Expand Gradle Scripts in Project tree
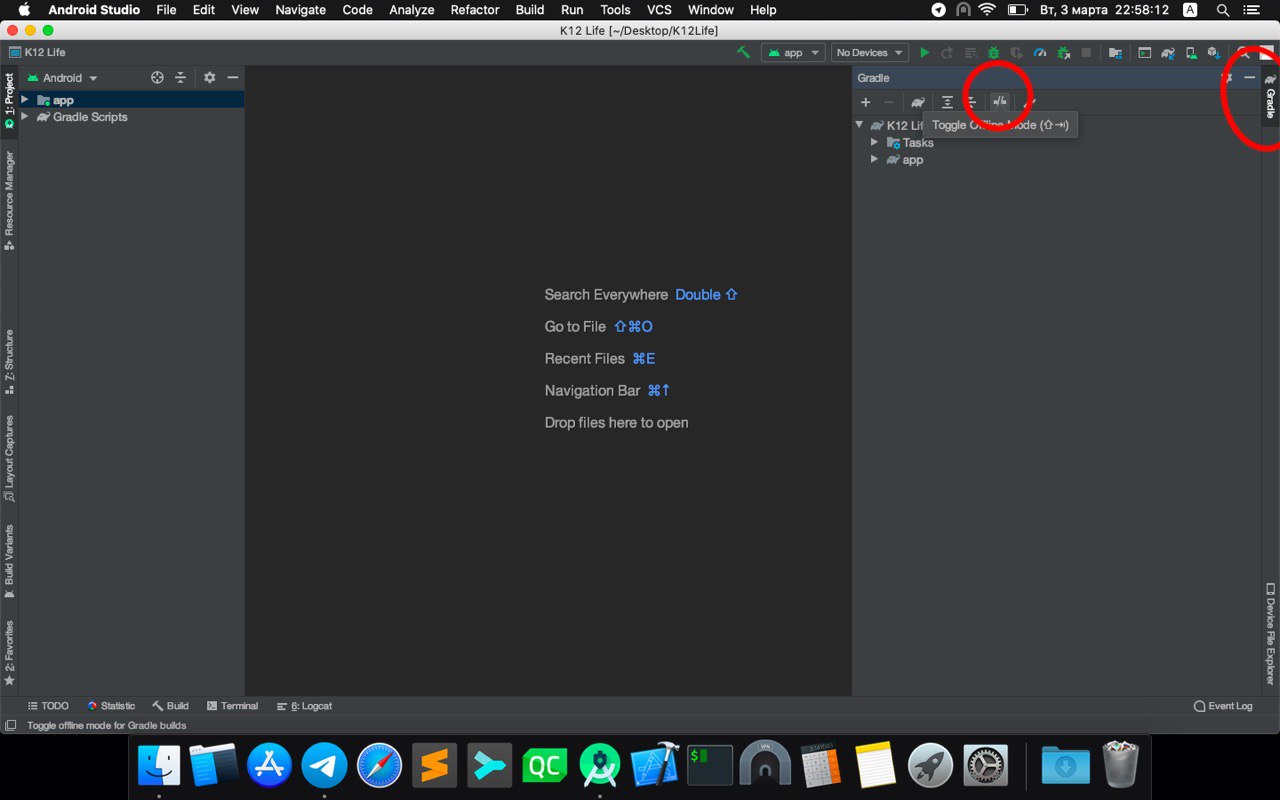This screenshot has height=800, width=1280. (25, 117)
